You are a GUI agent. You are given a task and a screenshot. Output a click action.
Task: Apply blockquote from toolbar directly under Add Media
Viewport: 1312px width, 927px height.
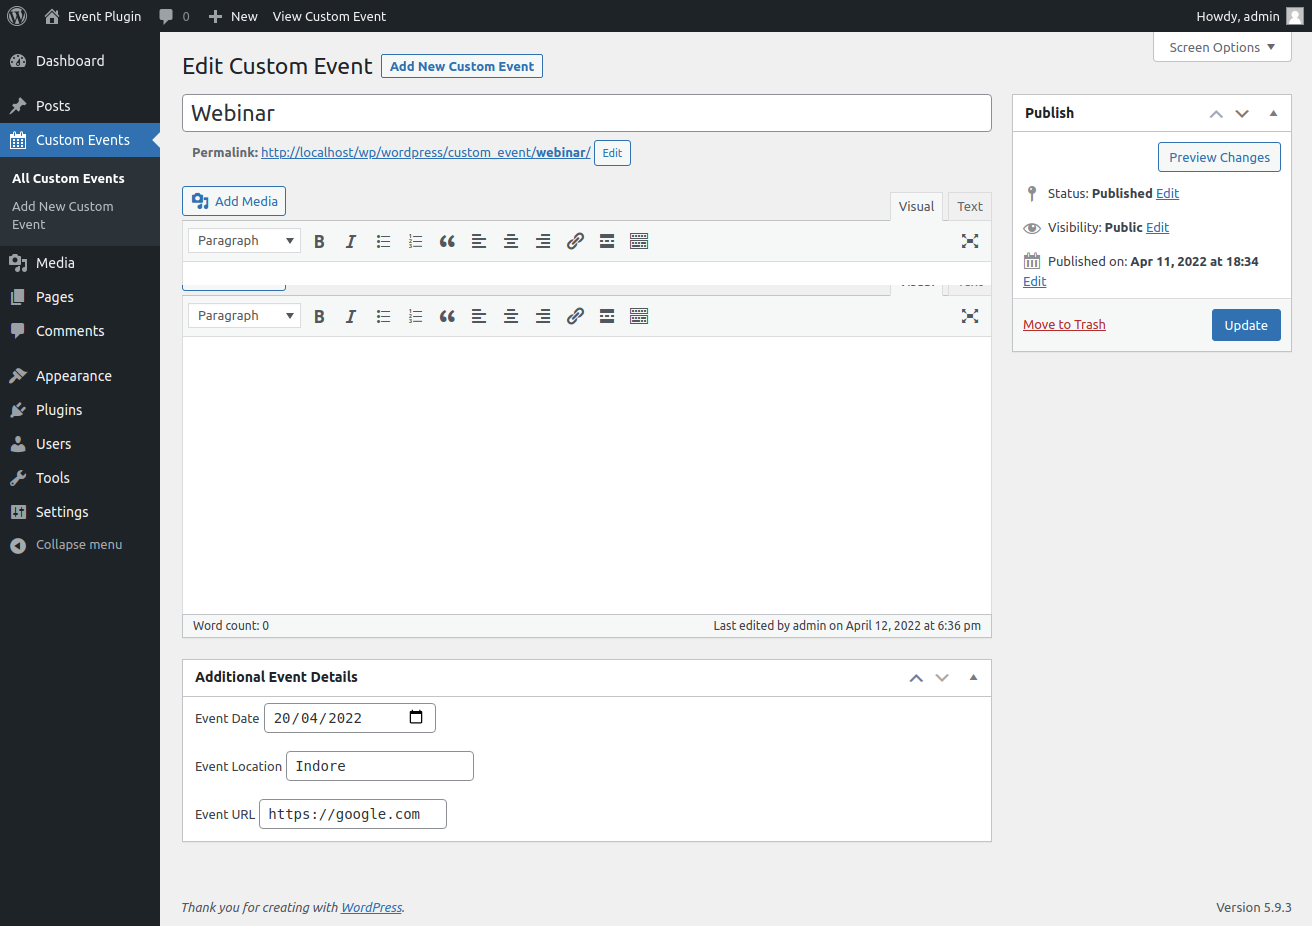point(447,241)
